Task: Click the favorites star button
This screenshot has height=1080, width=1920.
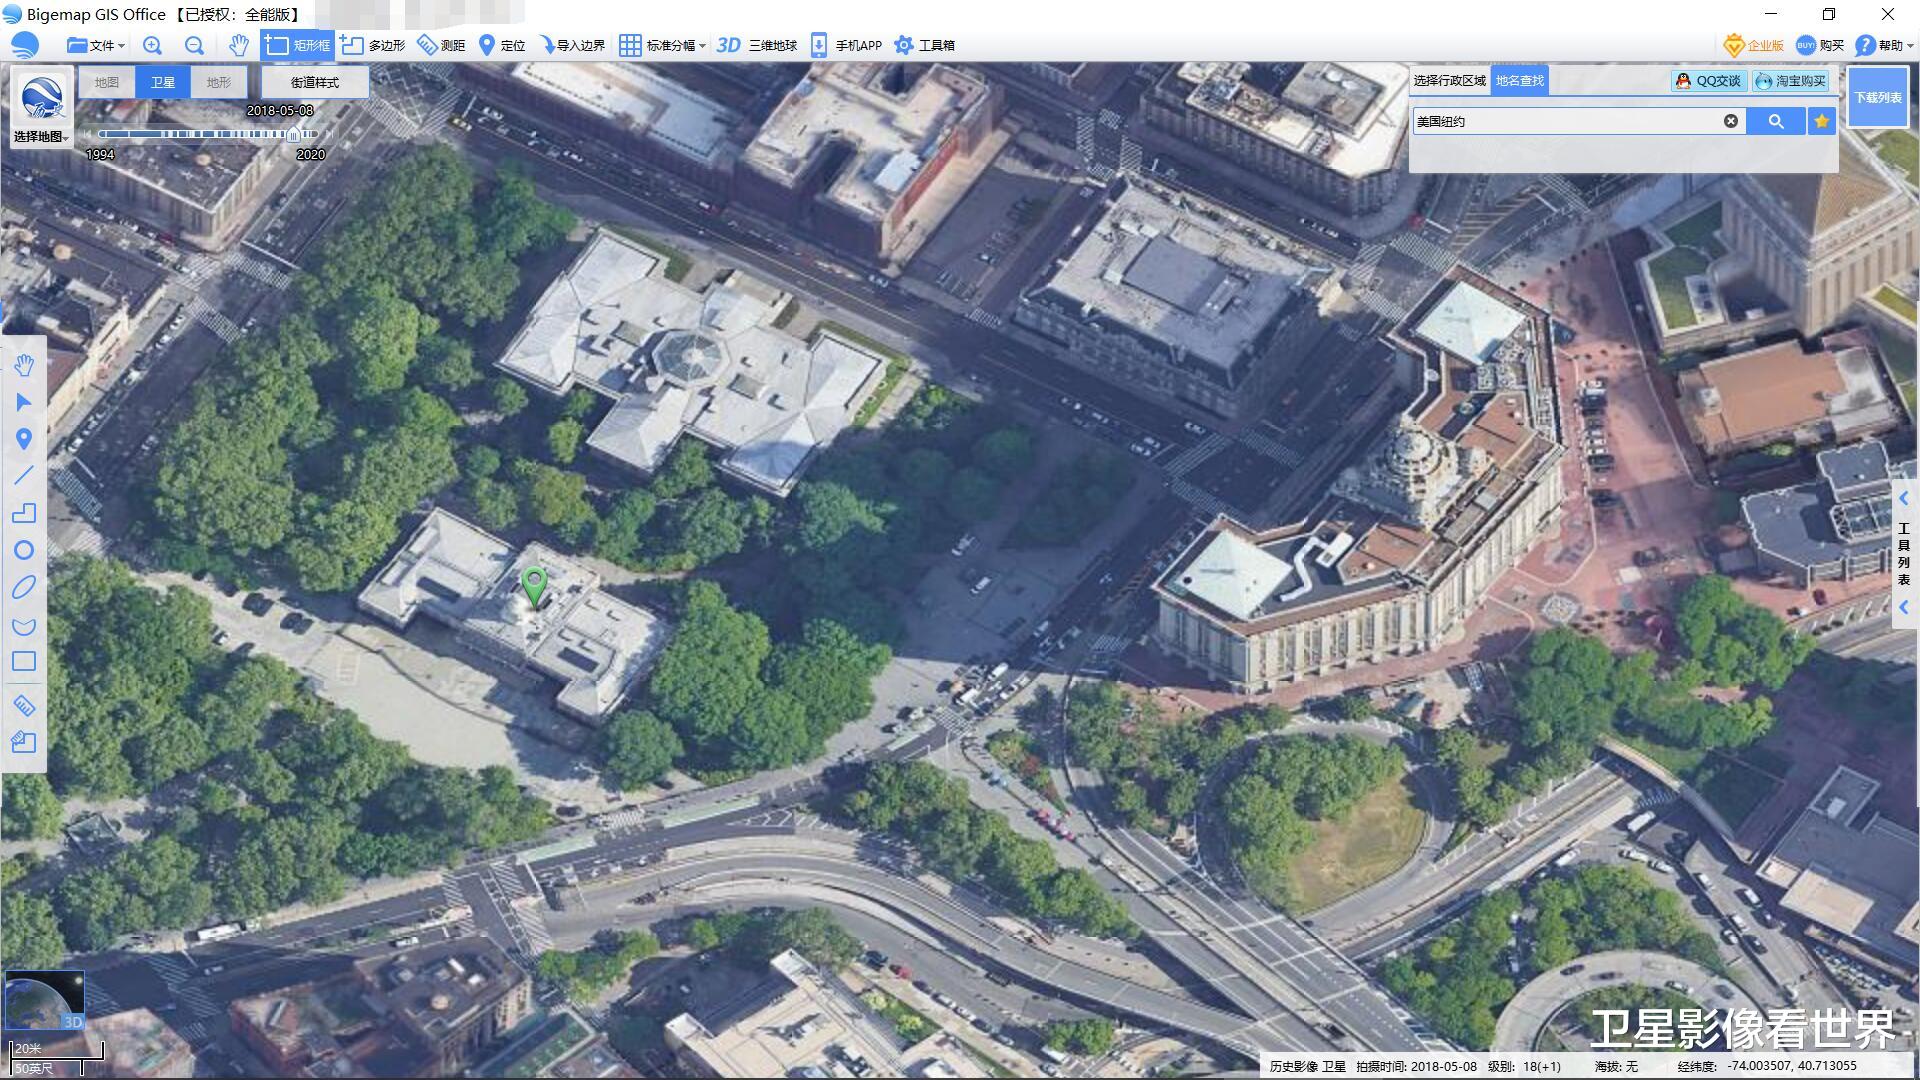Action: [1822, 121]
